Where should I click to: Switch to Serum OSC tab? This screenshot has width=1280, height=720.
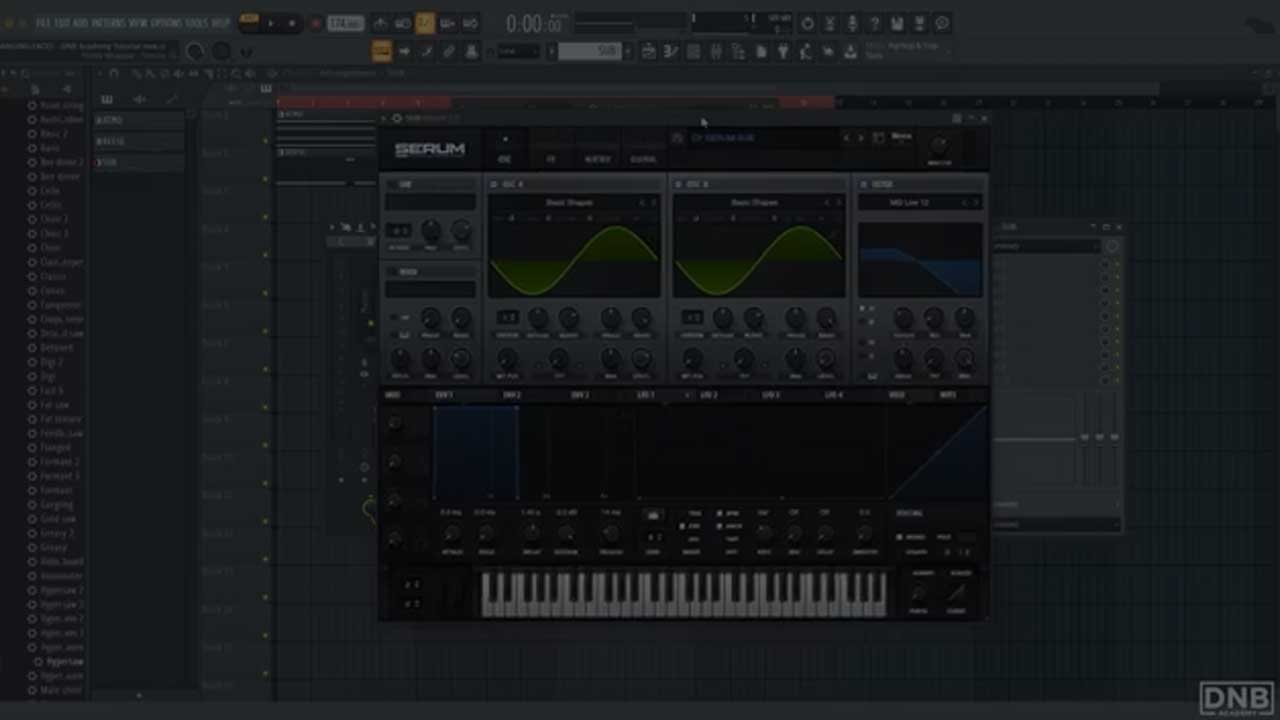(x=504, y=159)
